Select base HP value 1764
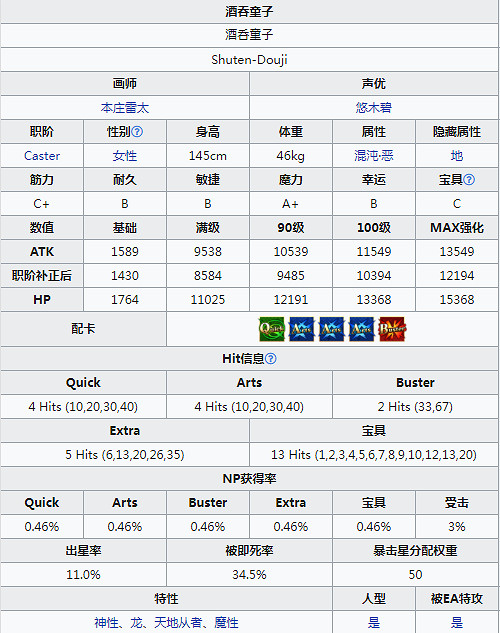Screen dimensions: 500x633 coord(125,300)
